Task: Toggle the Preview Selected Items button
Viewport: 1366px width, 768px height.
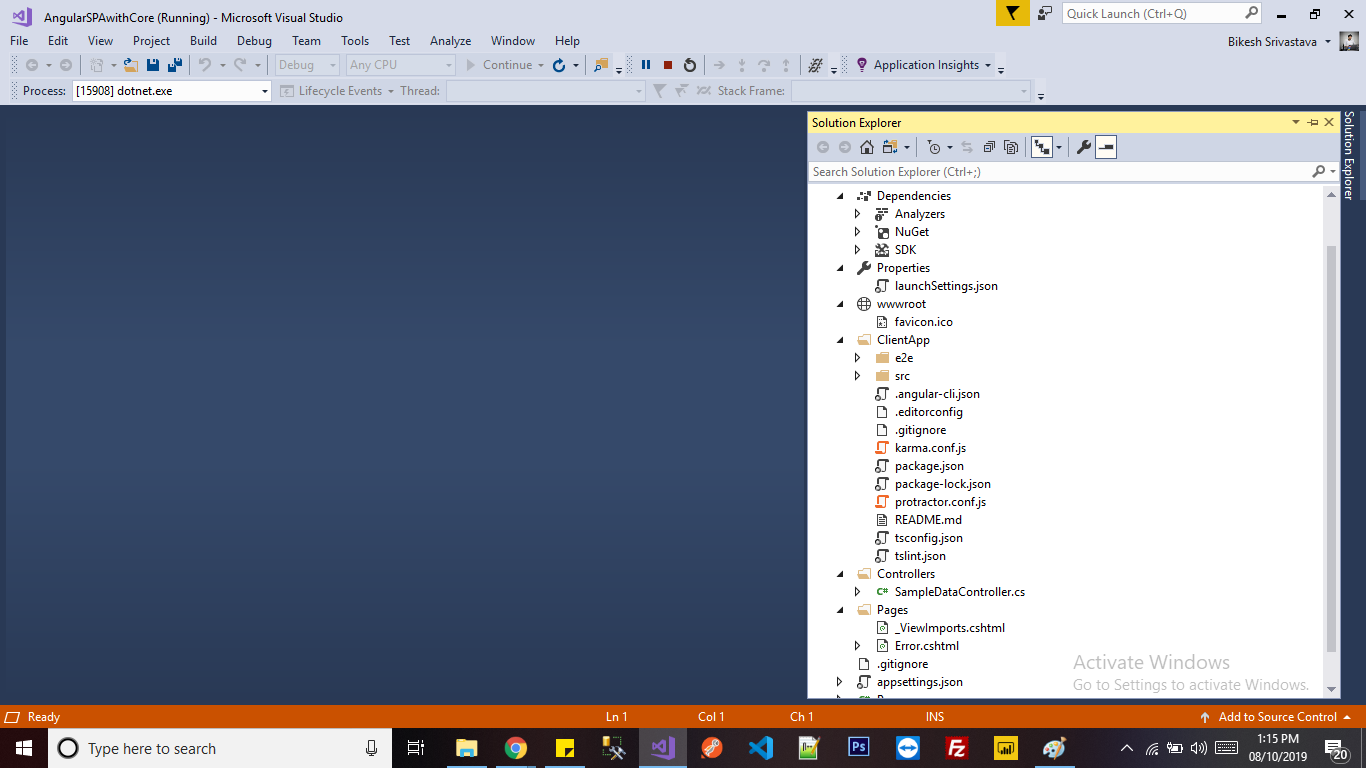Action: click(x=1105, y=146)
